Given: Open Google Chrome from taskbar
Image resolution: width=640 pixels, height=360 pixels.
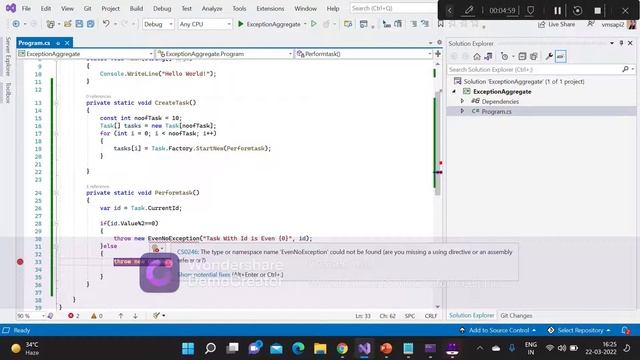Looking at the screenshot, I should (342, 349).
